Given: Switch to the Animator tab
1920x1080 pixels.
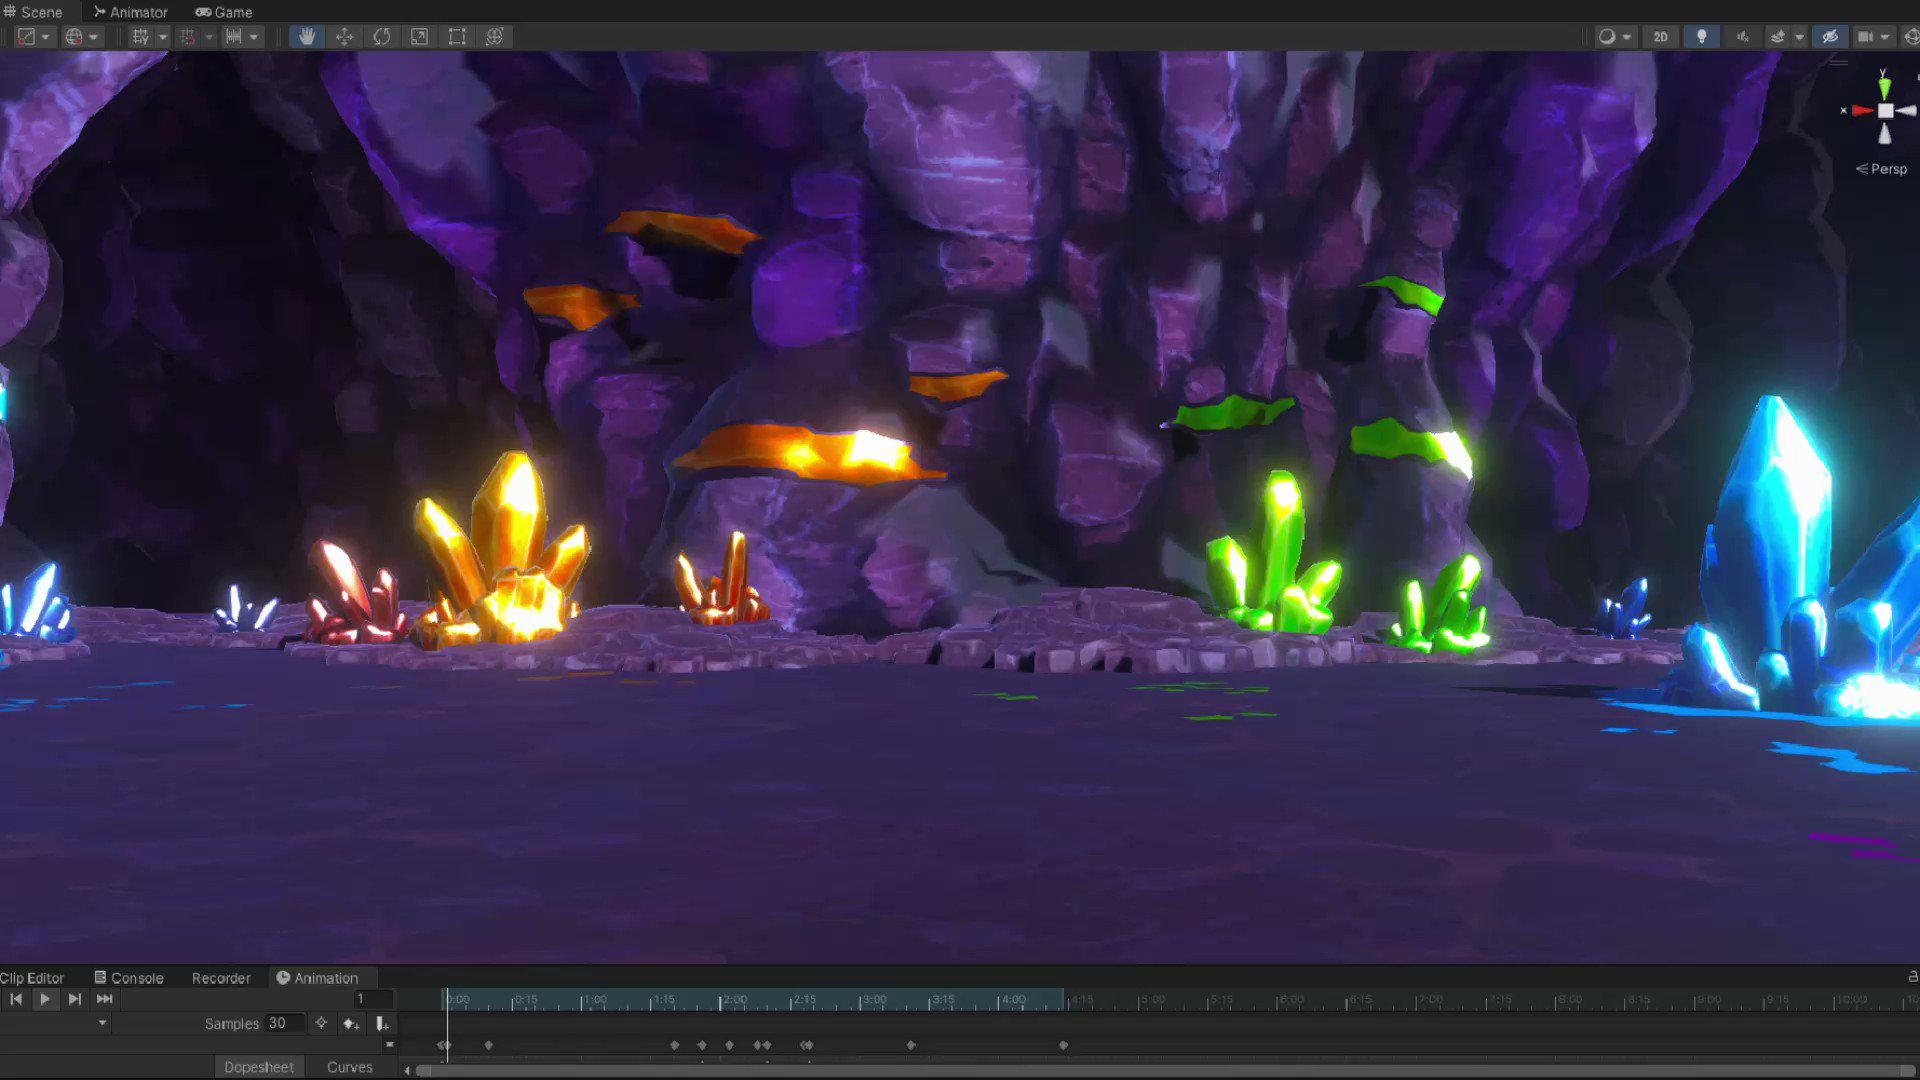Looking at the screenshot, I should pyautogui.click(x=131, y=12).
